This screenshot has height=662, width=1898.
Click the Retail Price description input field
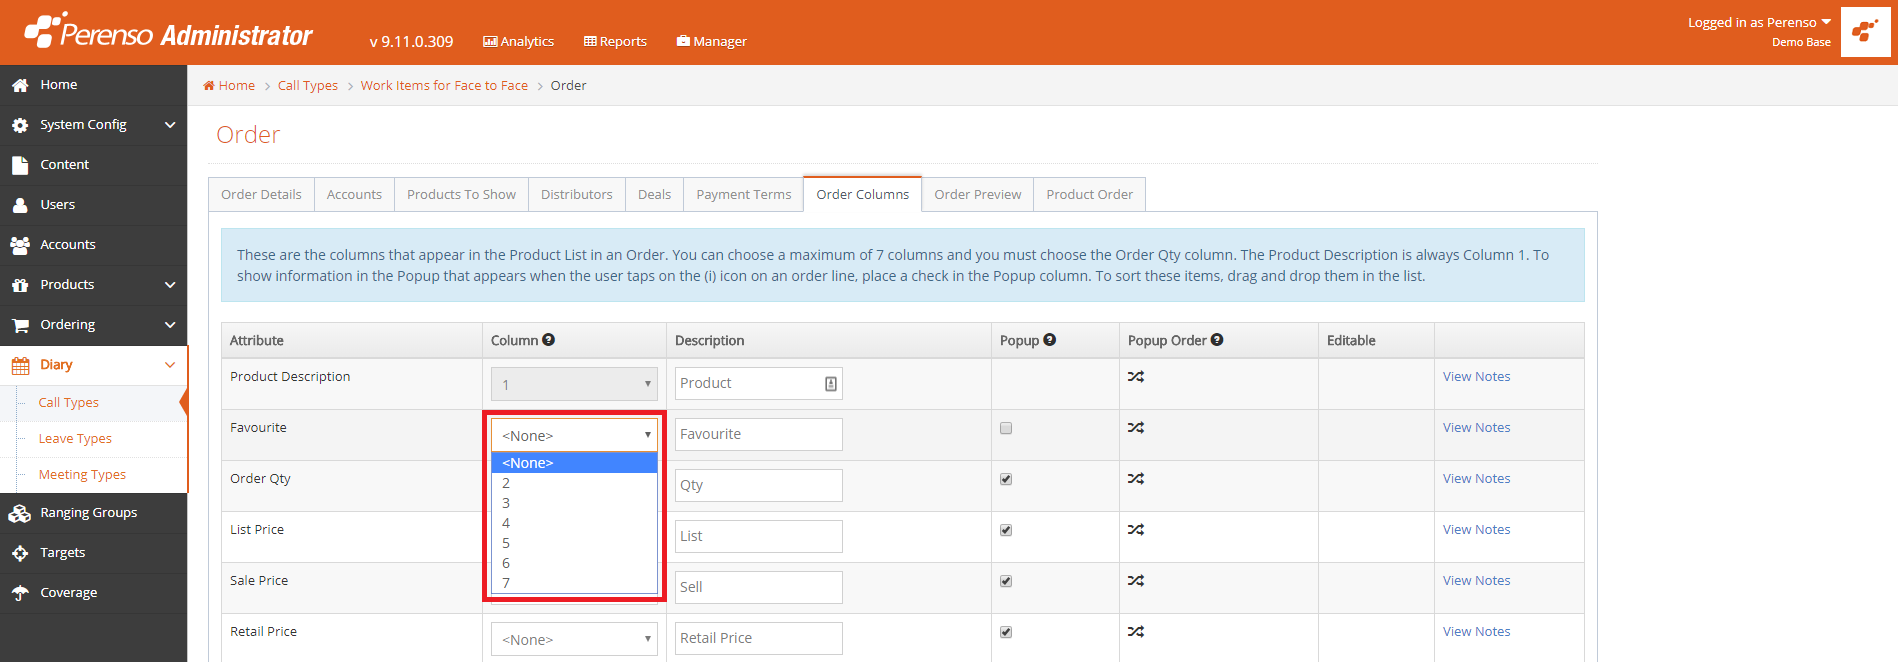pos(758,638)
